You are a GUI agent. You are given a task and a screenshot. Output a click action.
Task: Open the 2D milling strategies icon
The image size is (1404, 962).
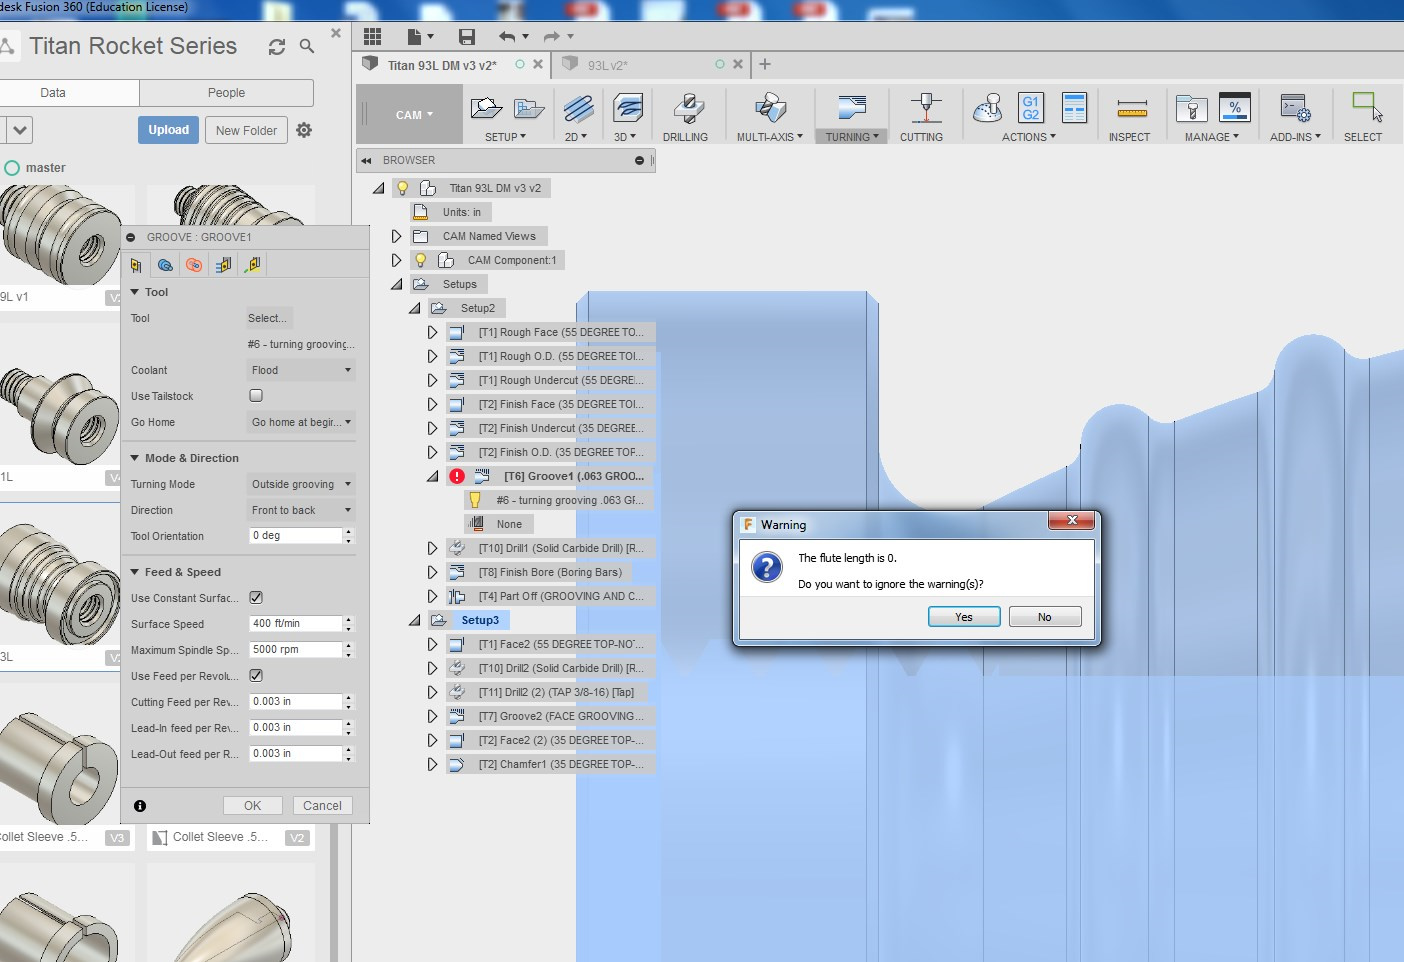click(x=578, y=108)
